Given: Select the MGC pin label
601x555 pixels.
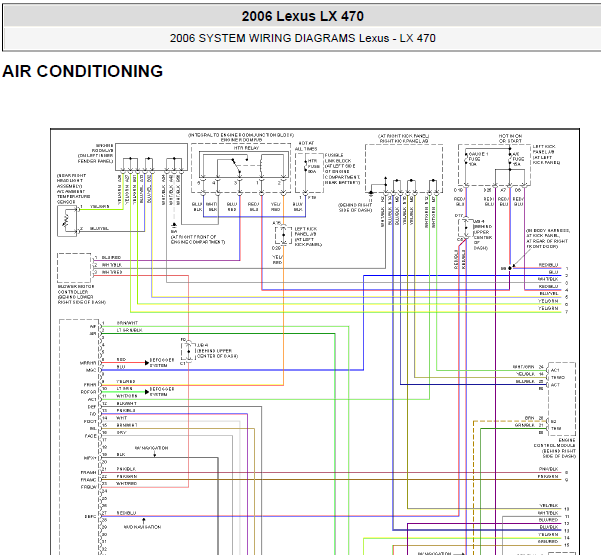Looking at the screenshot, I should tap(91, 370).
